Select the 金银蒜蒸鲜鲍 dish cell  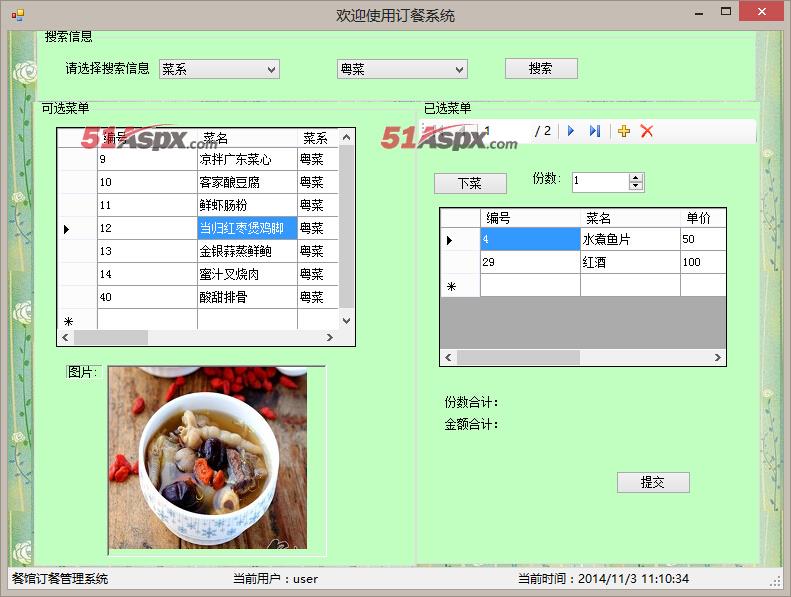coord(247,251)
